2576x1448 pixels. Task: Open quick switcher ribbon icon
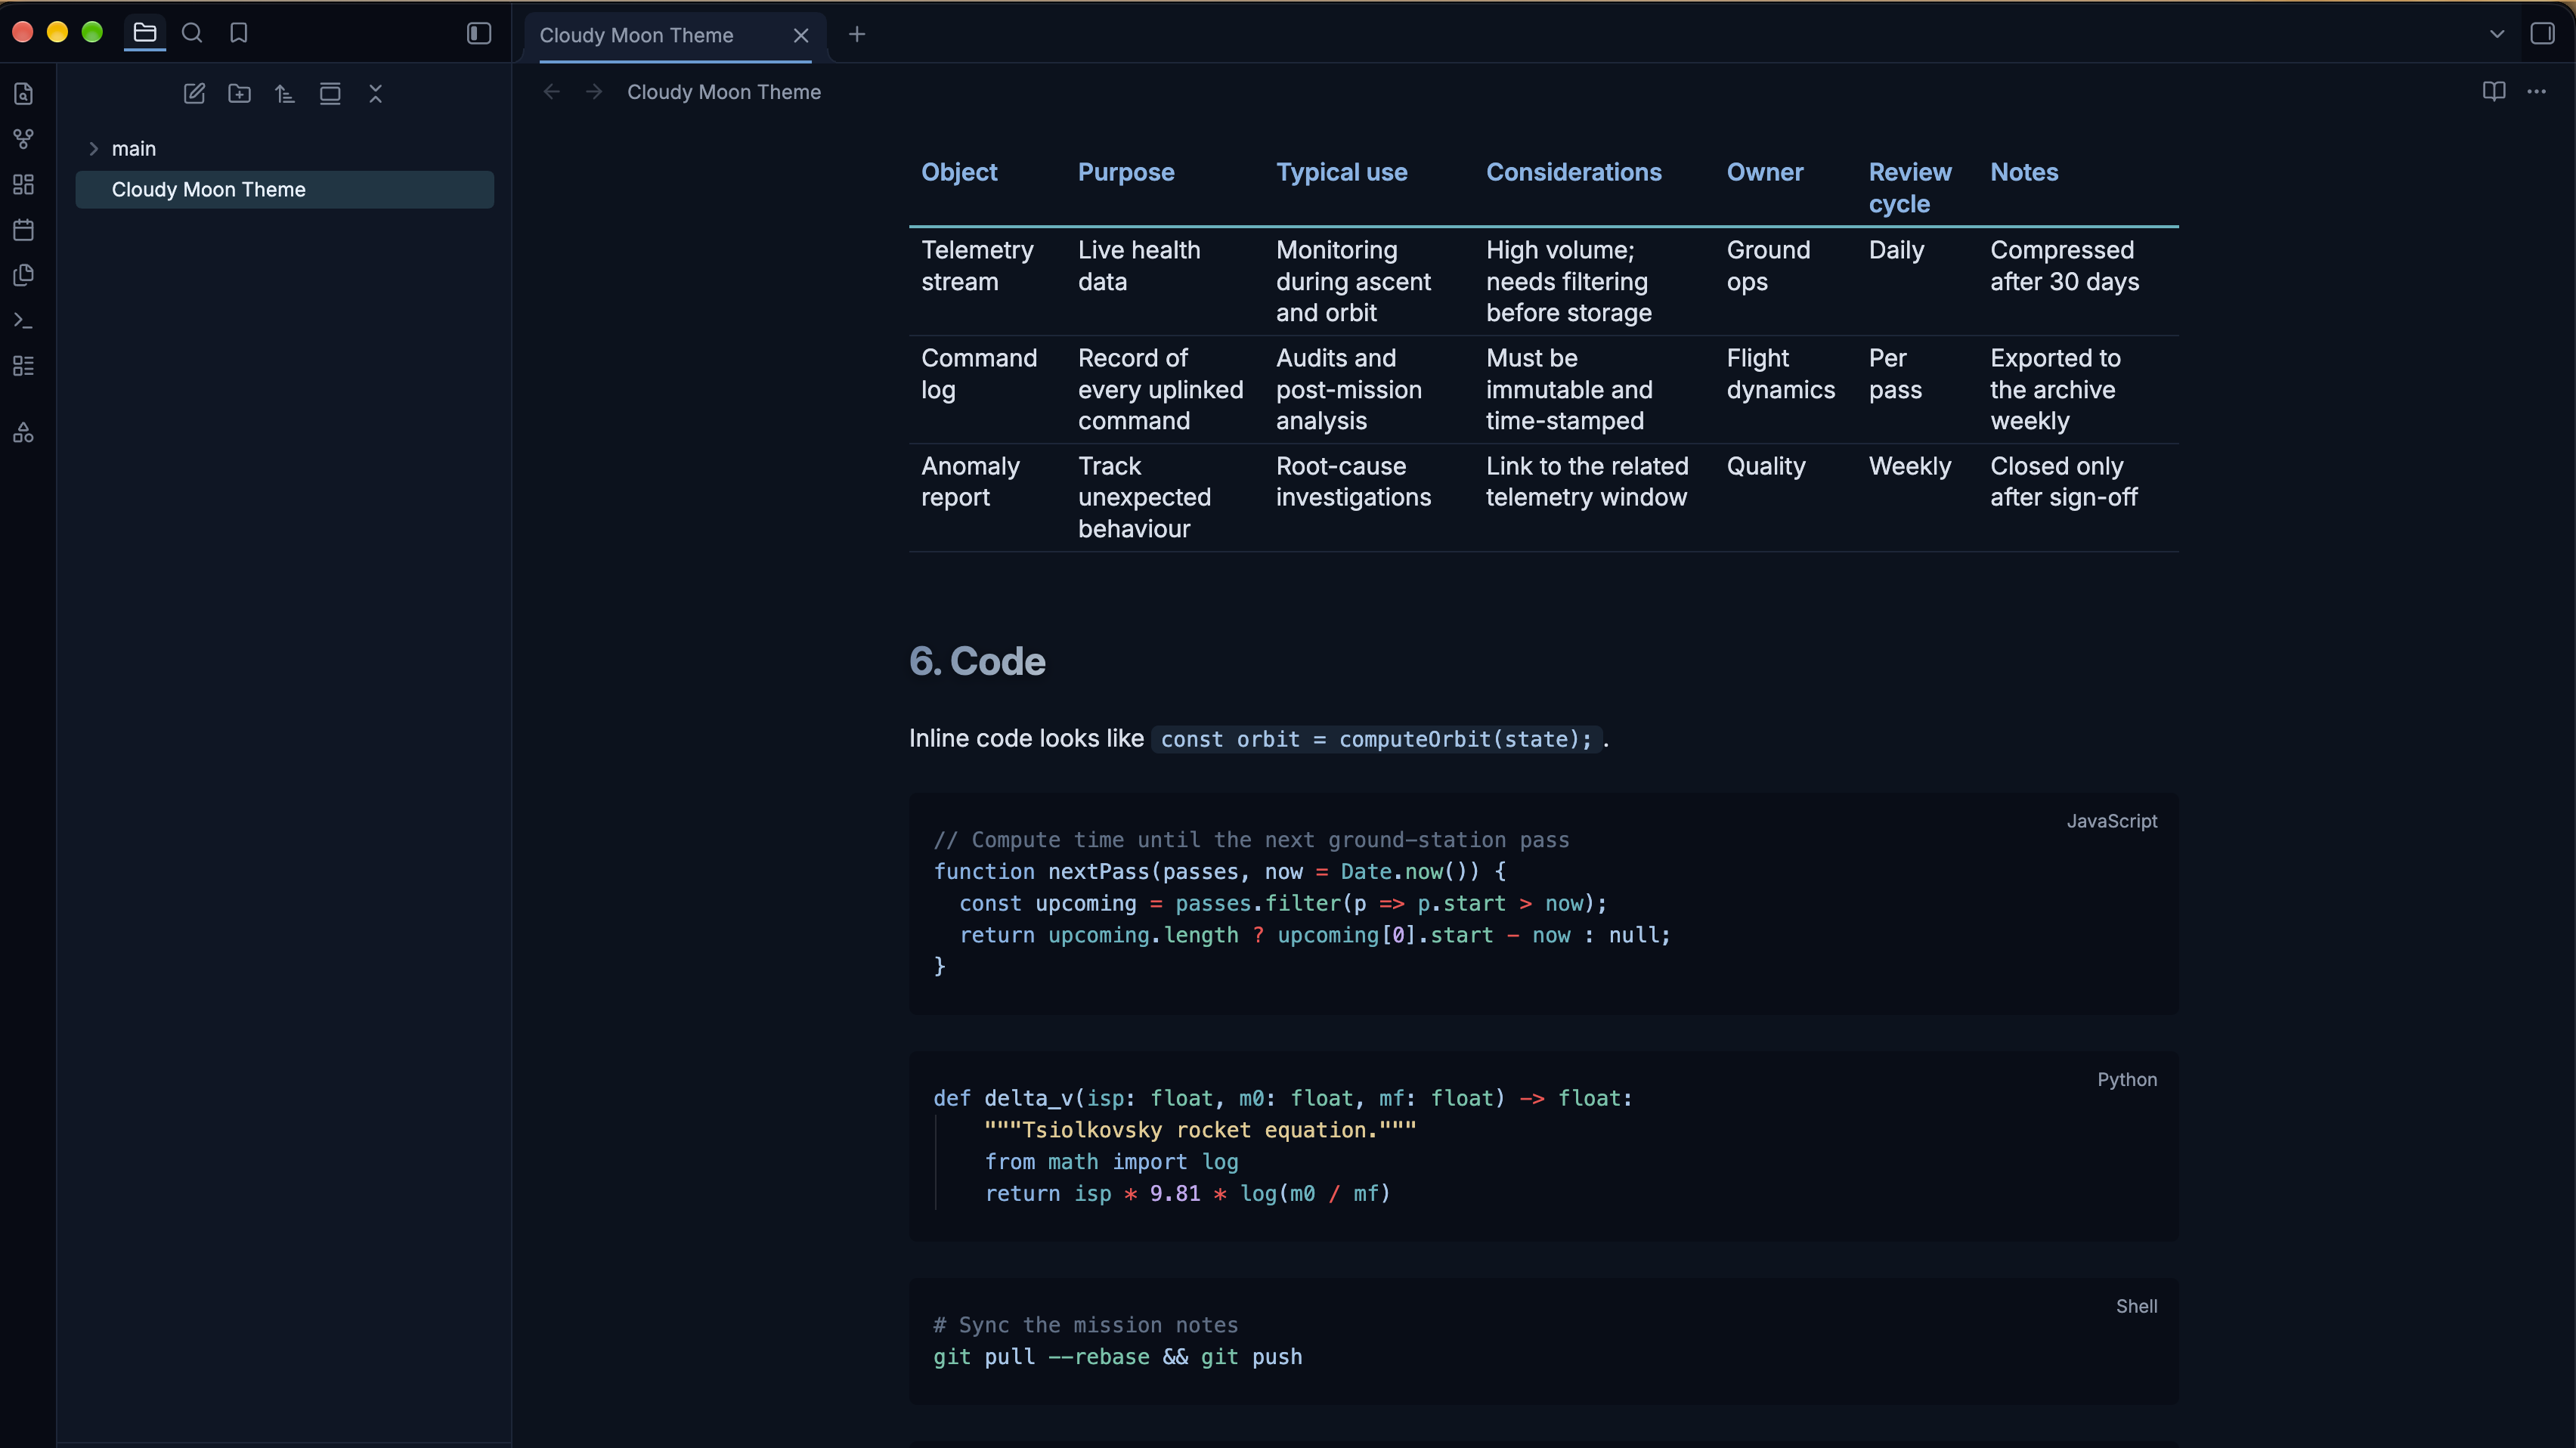coord(24,94)
